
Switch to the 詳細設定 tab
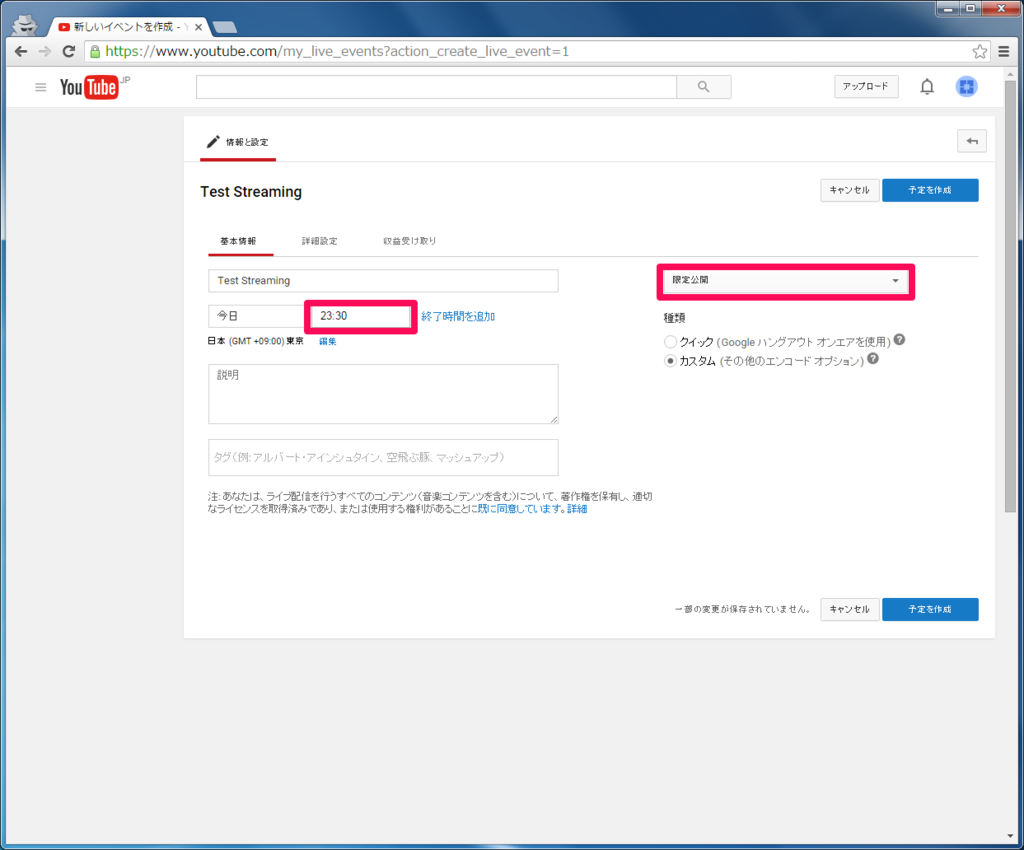pyautogui.click(x=319, y=241)
